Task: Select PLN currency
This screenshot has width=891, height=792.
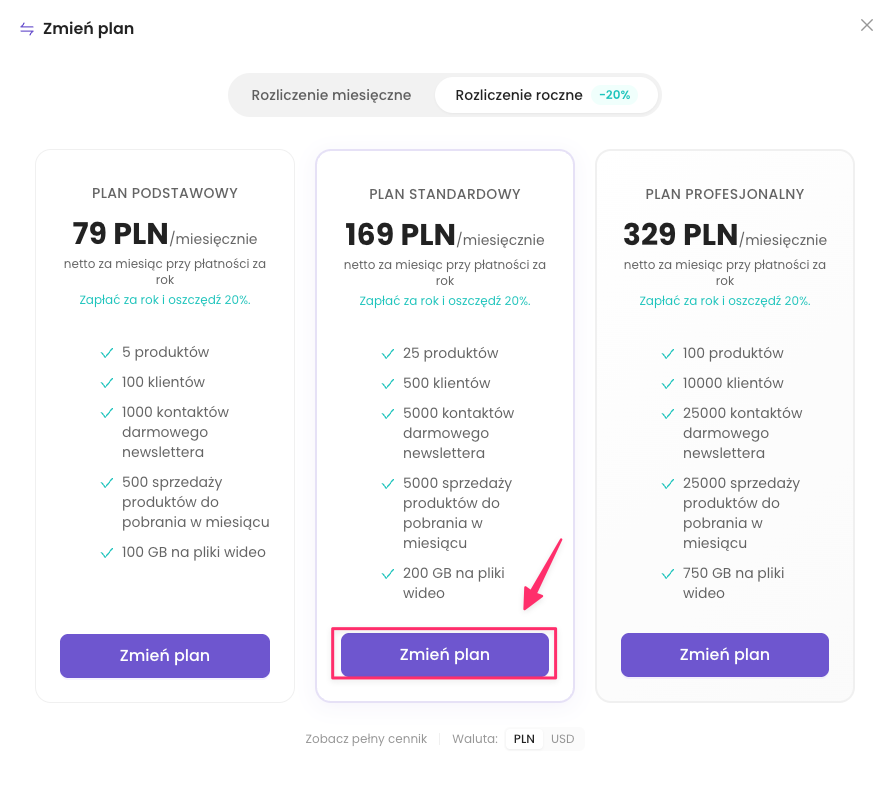Action: click(524, 739)
